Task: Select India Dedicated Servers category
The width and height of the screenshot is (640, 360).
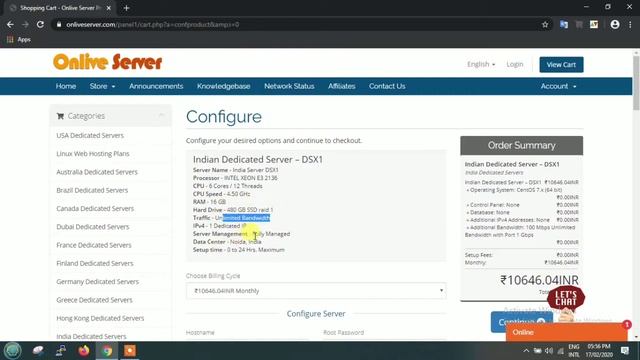Action: point(91,336)
